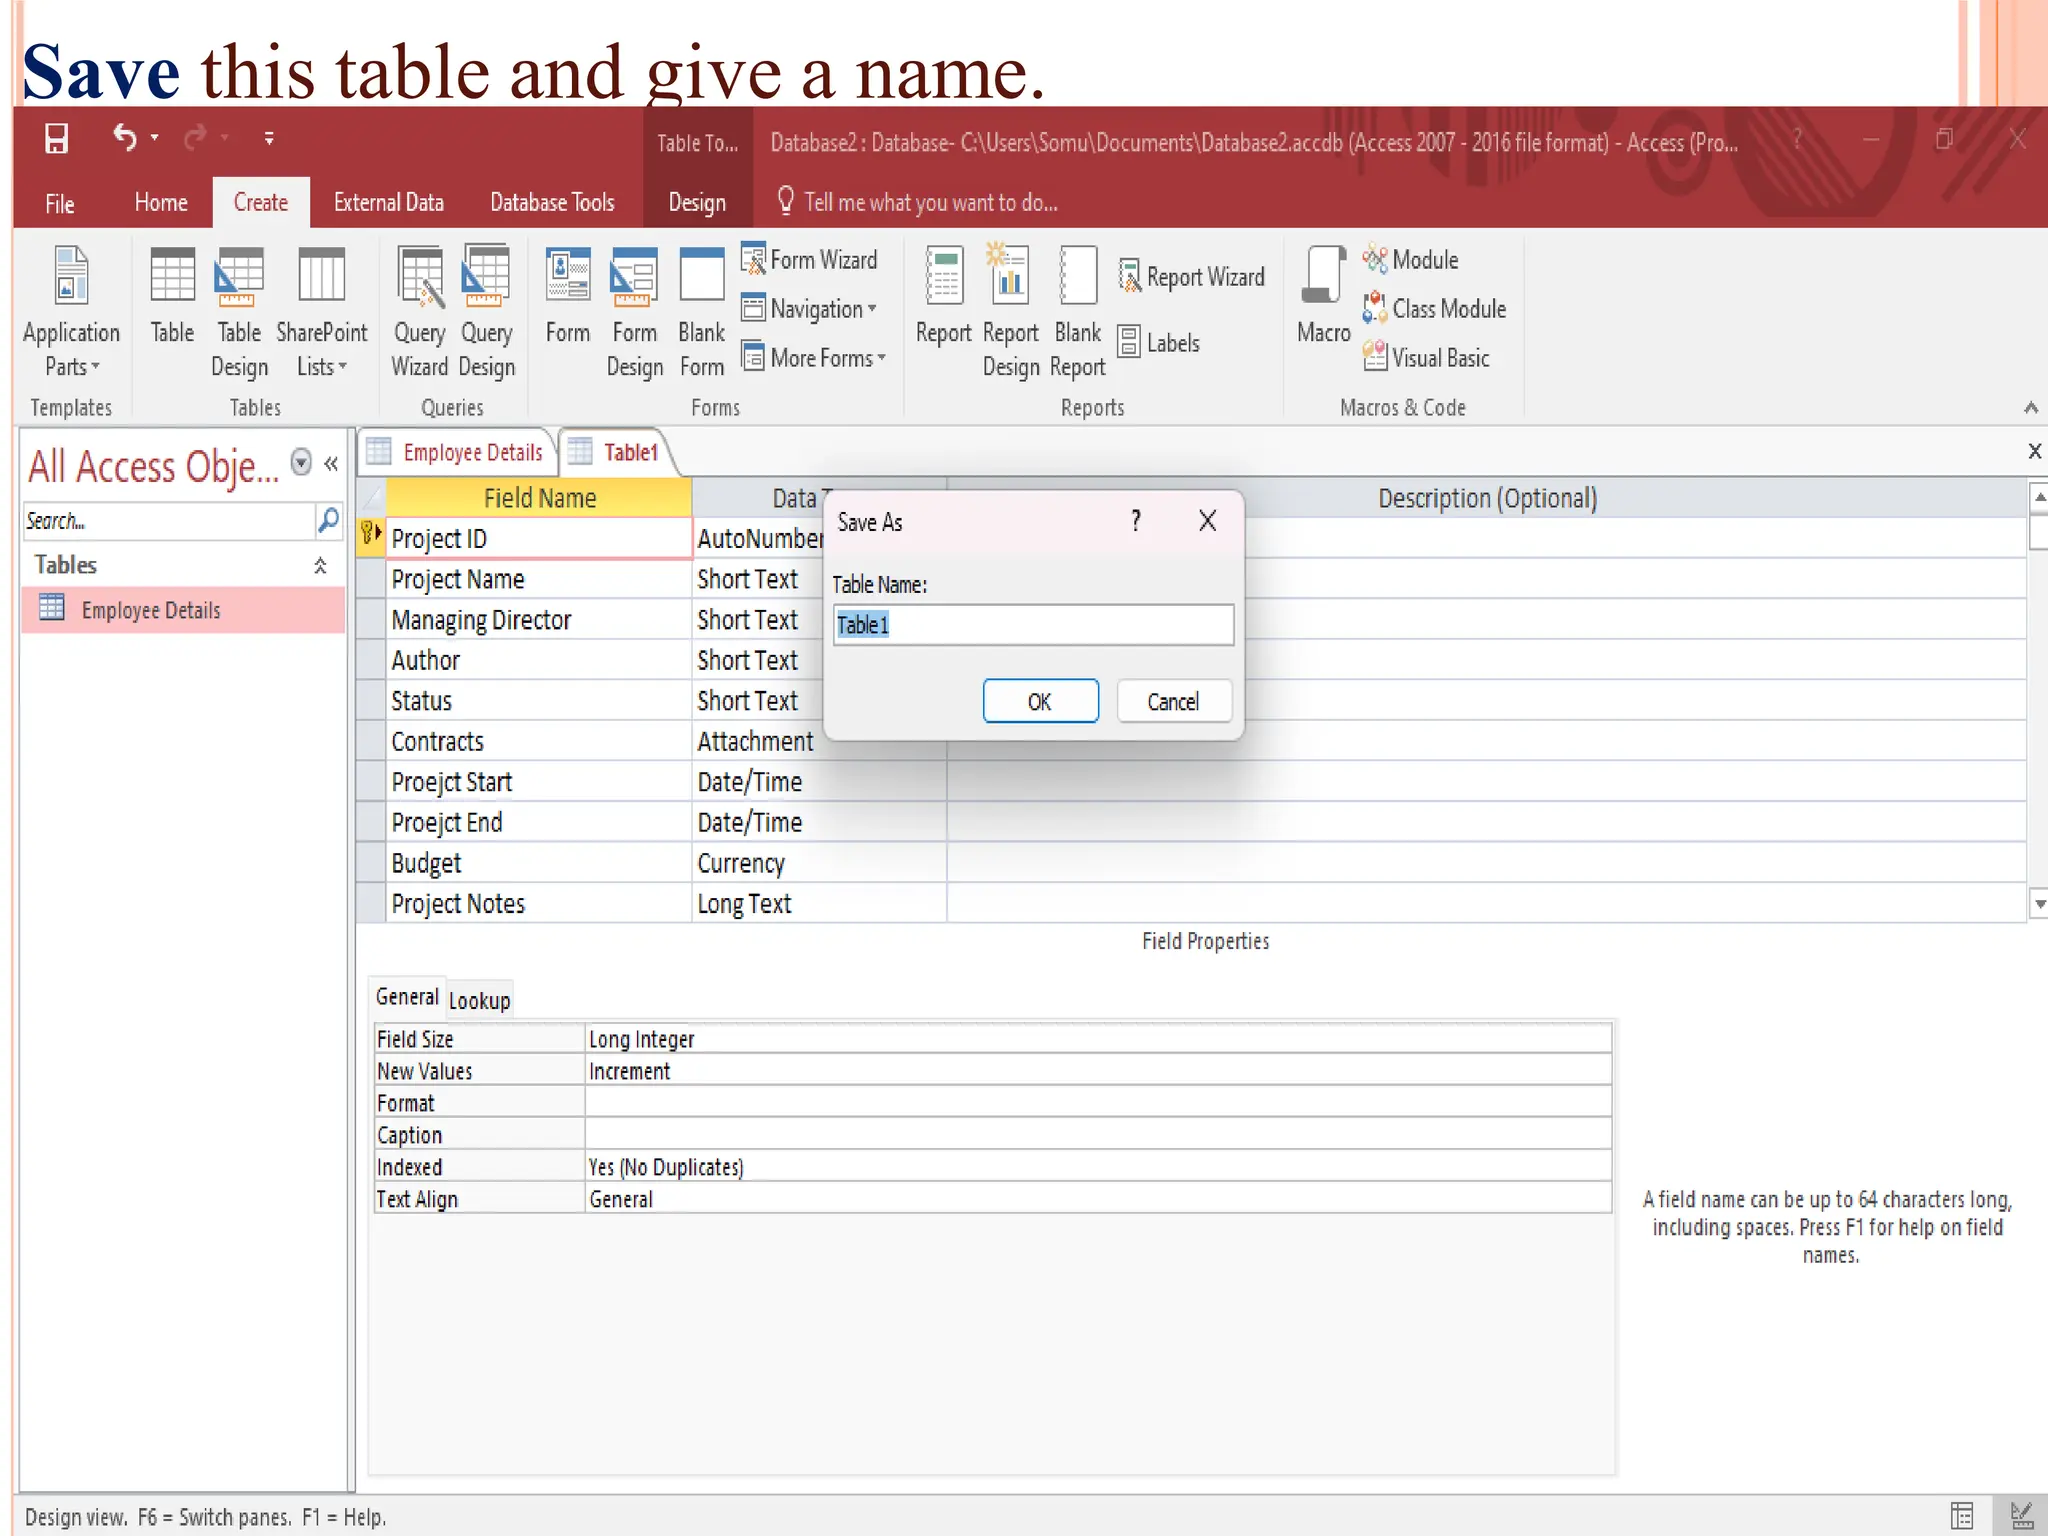Launch the Report Wizard
The width and height of the screenshot is (2048, 1536).
(x=1191, y=277)
